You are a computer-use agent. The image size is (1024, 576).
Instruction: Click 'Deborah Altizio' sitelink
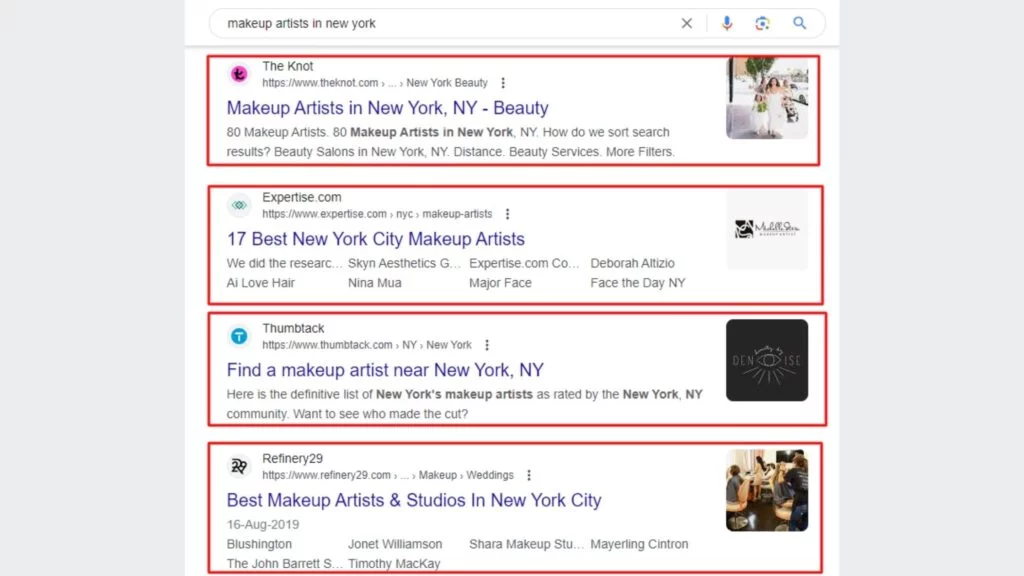pyautogui.click(x=632, y=263)
